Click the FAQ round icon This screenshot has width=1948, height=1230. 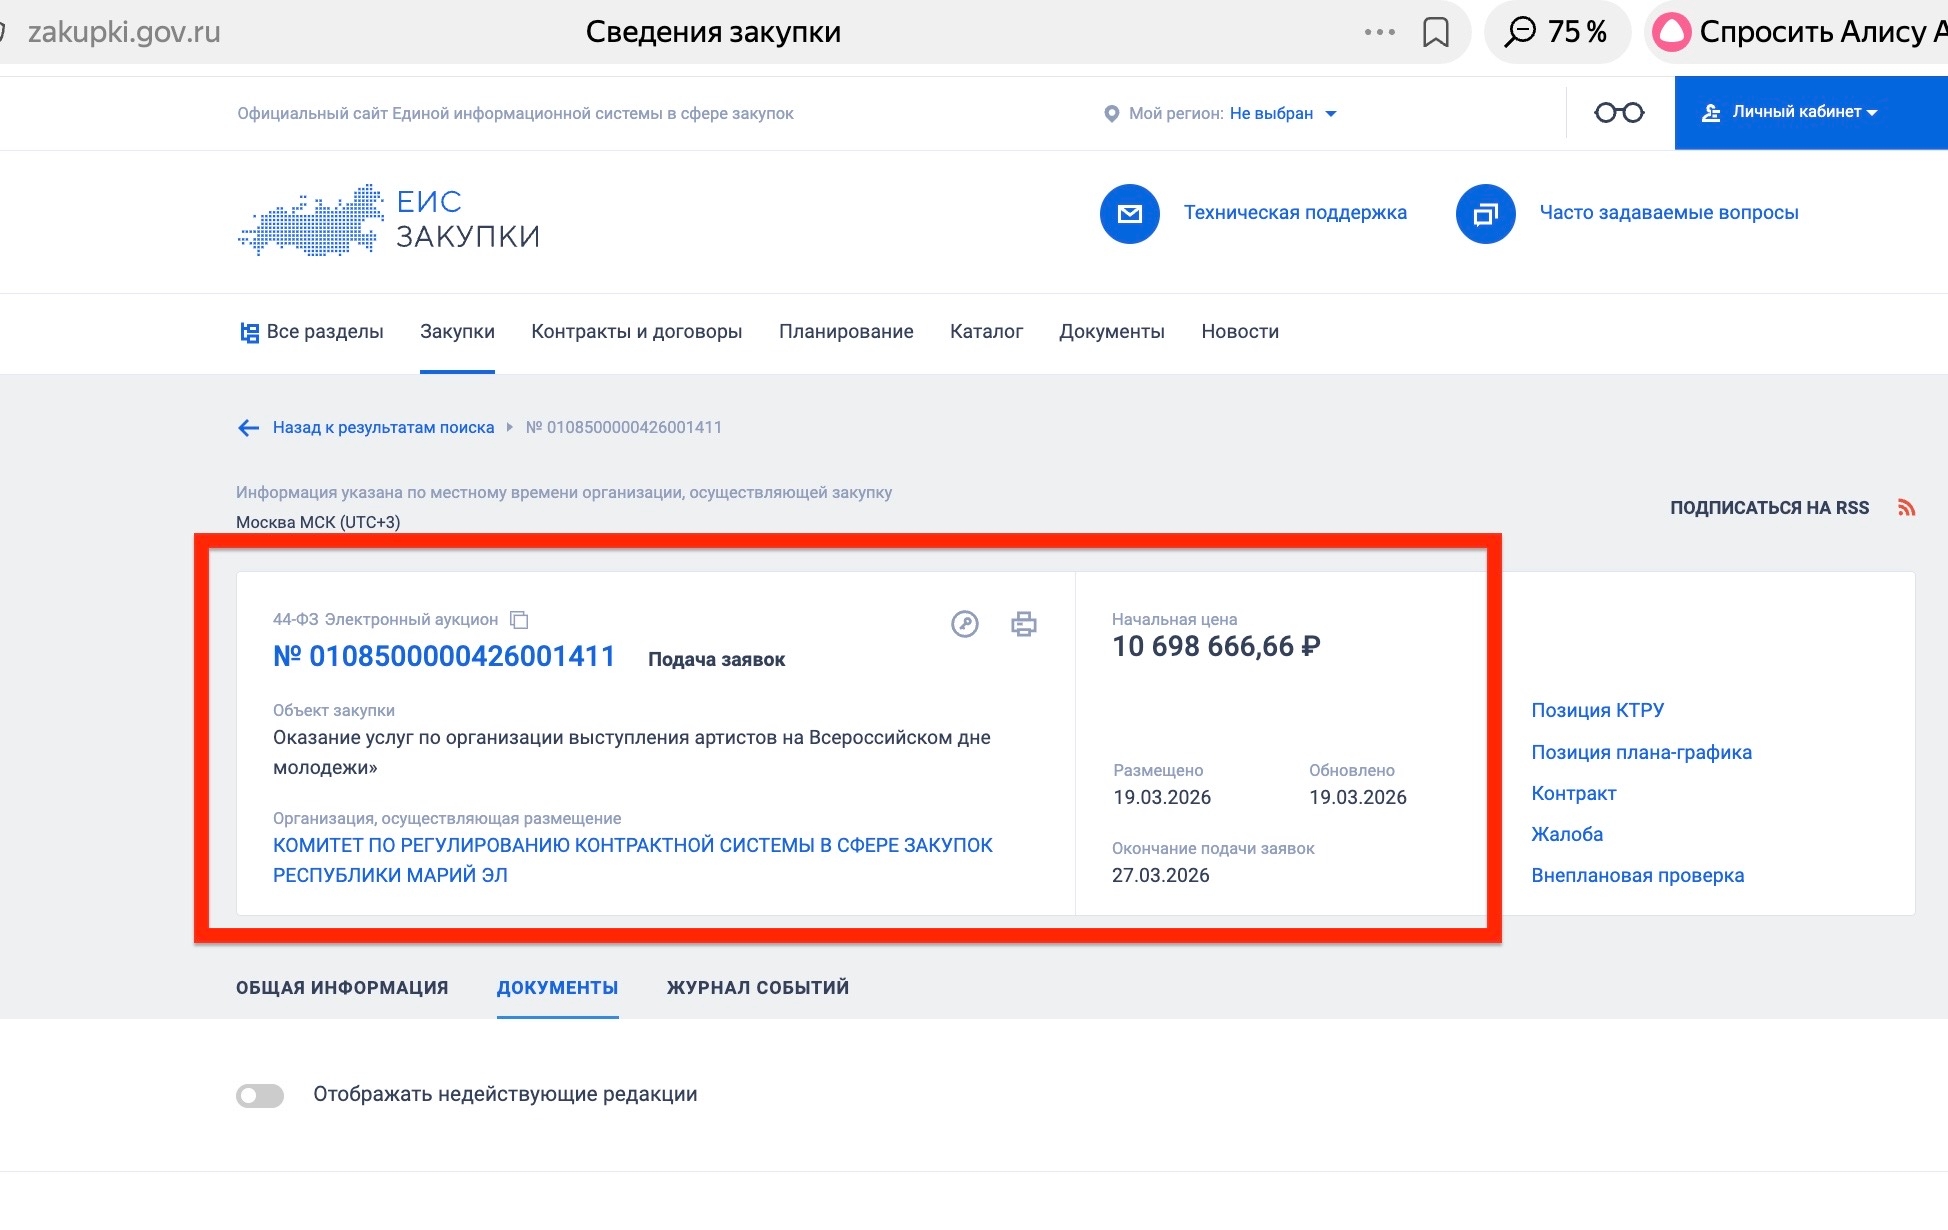1485,213
